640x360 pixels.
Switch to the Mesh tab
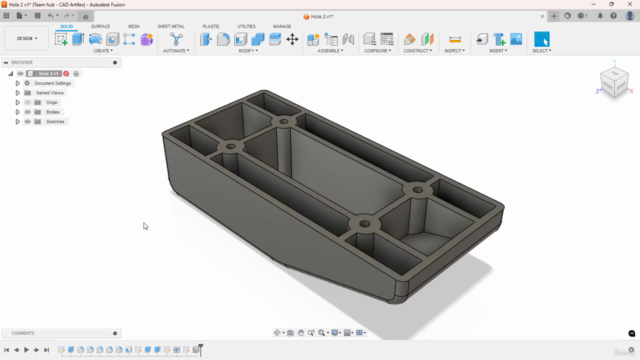coord(134,26)
